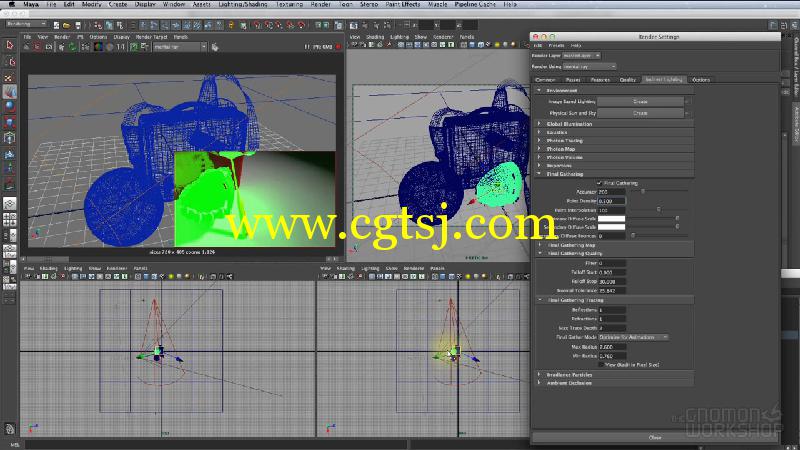Screen dimensions: 800x450
Task: Click the Primary Diffuse Scale white swatch
Action: (611, 219)
